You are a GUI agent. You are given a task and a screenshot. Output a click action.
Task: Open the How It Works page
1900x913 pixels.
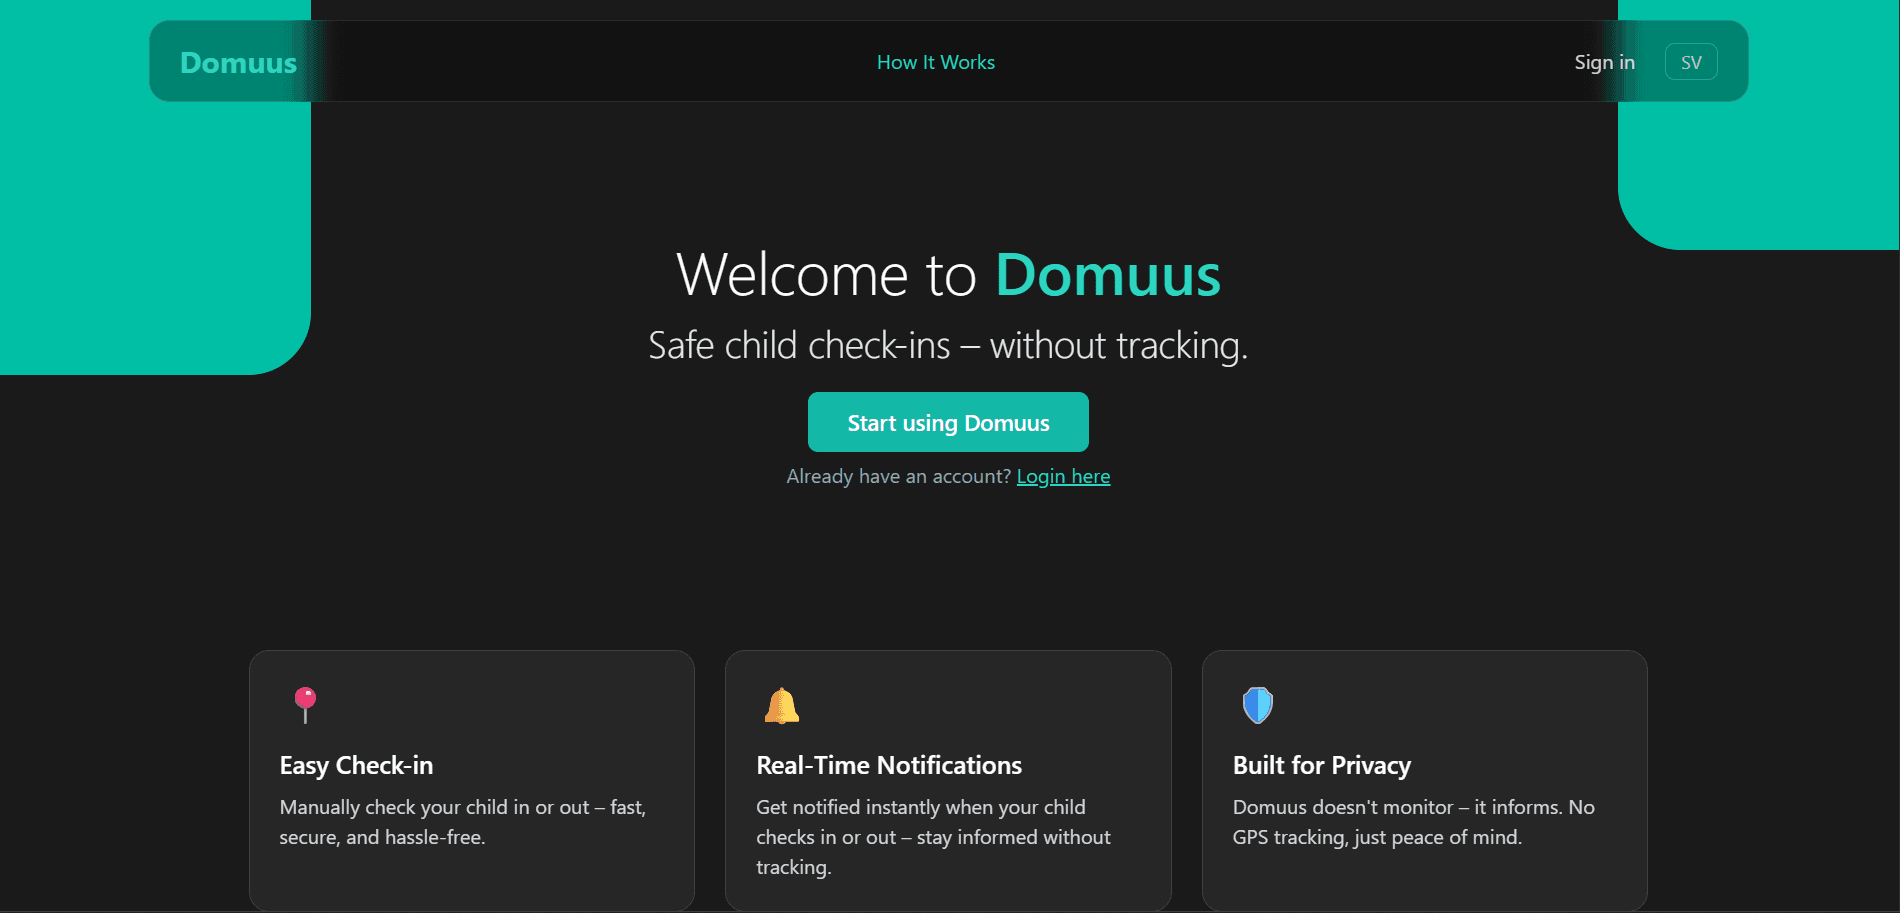(936, 62)
